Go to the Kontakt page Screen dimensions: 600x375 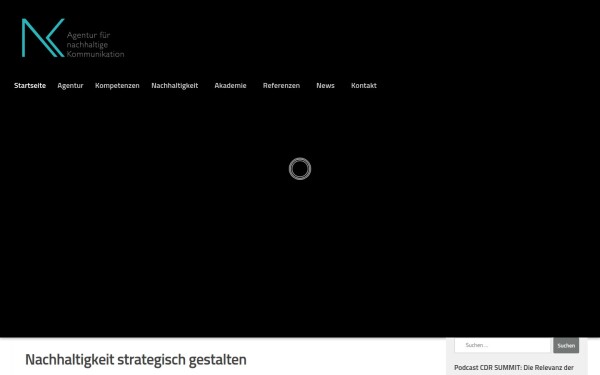364,85
